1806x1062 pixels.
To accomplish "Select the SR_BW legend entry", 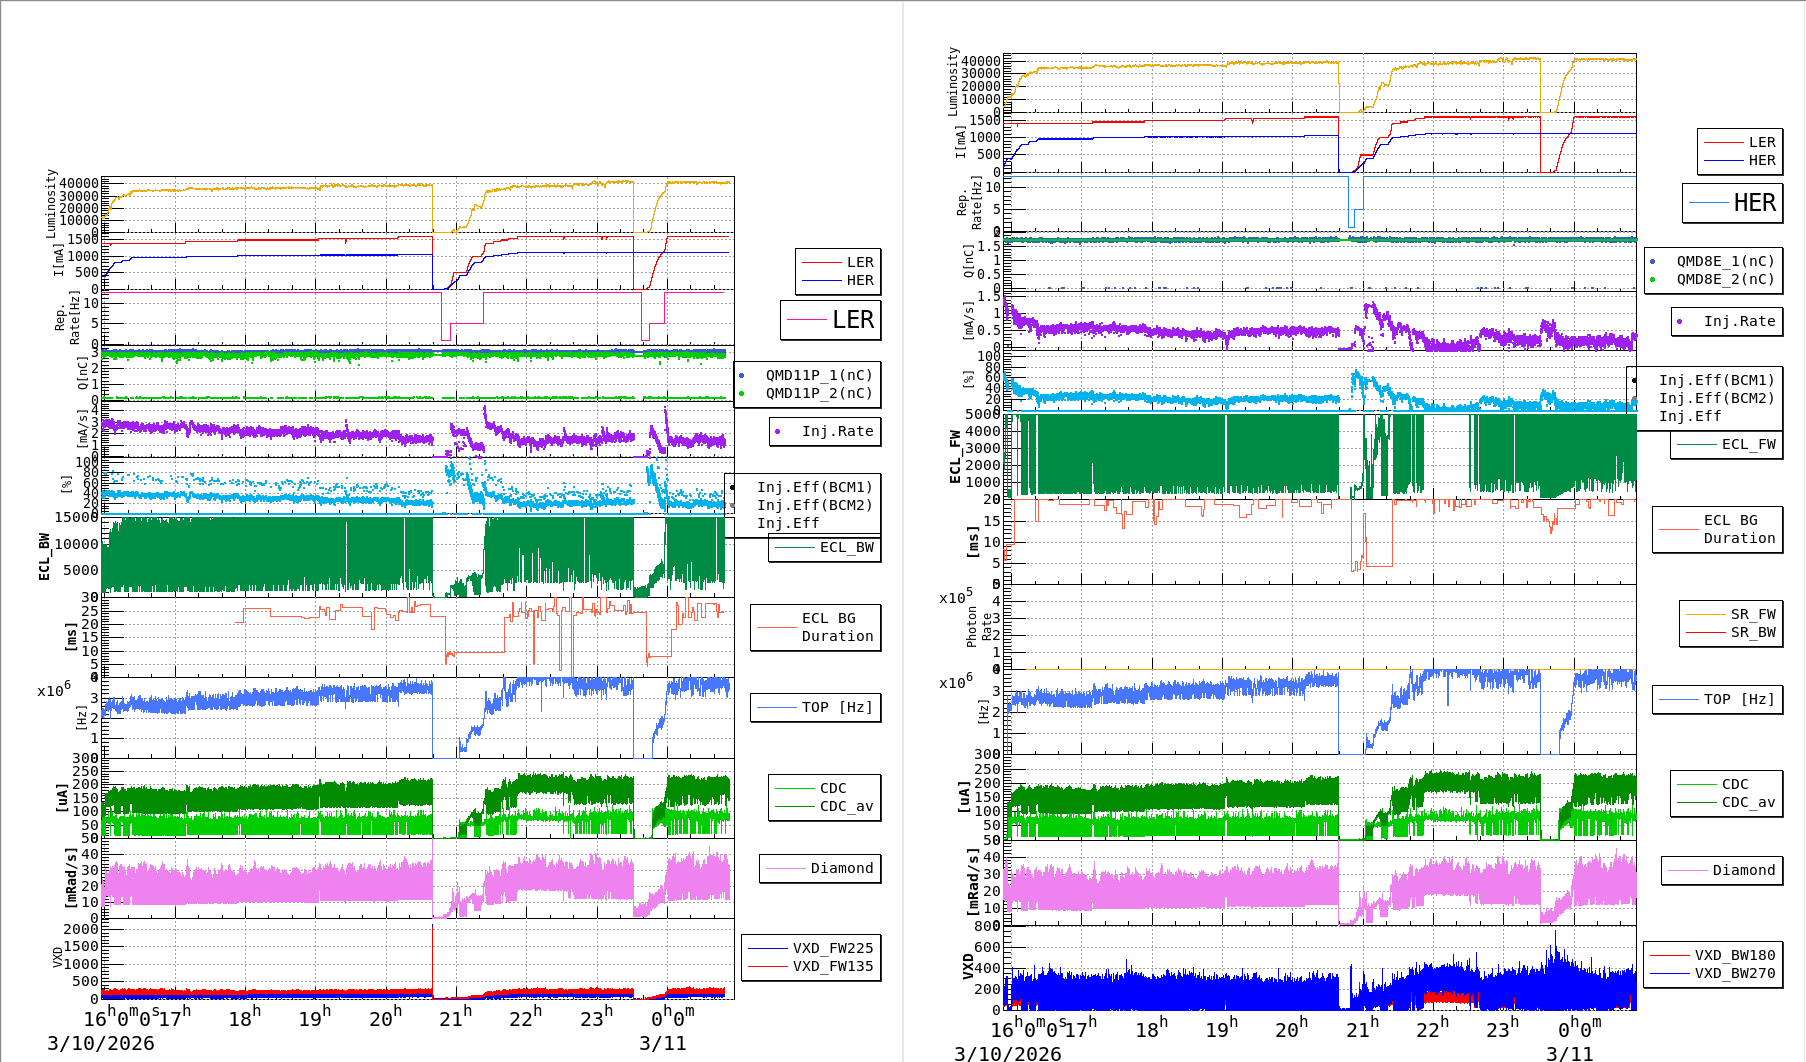I will click(1731, 632).
